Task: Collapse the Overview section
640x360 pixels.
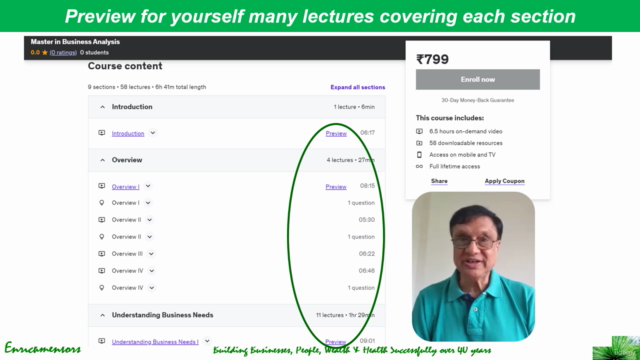Action: (x=102, y=160)
